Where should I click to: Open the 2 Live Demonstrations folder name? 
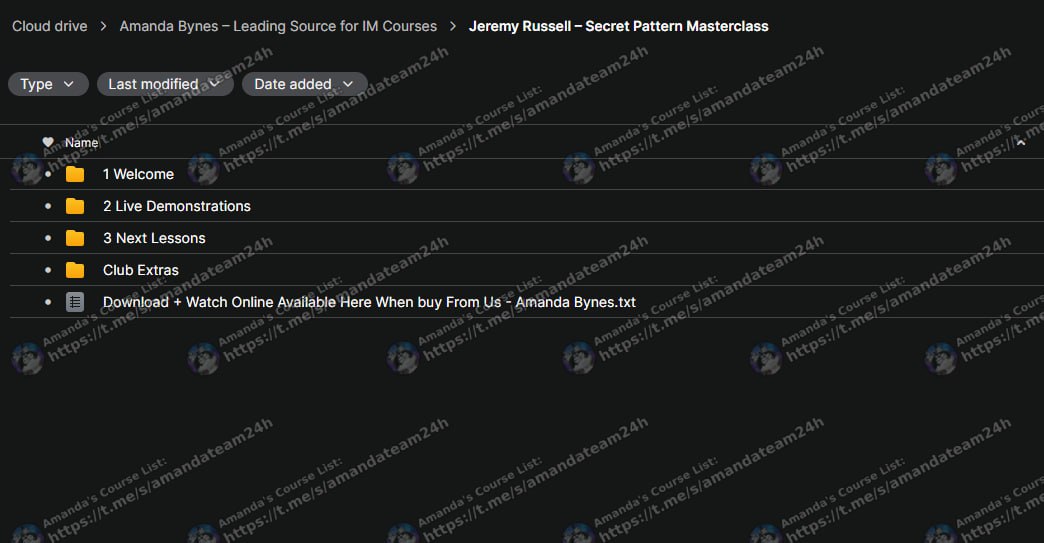[176, 206]
